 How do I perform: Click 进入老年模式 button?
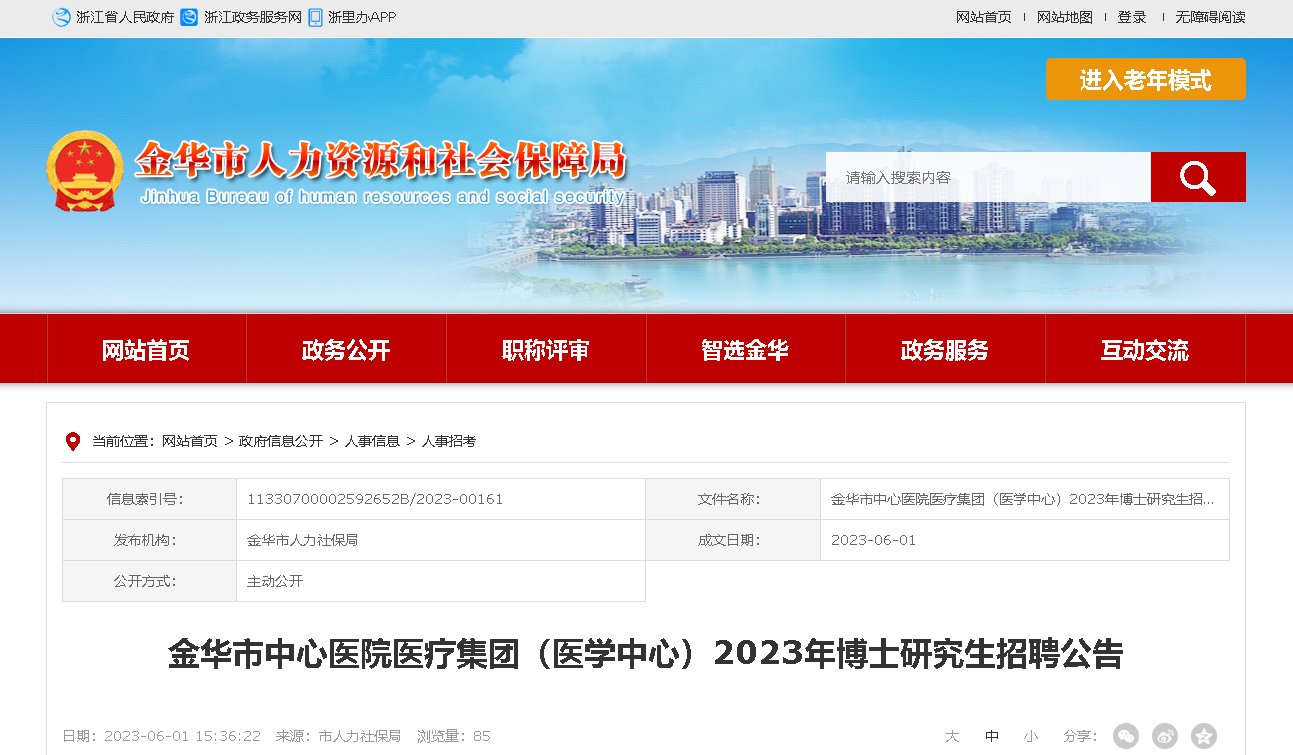(1146, 79)
